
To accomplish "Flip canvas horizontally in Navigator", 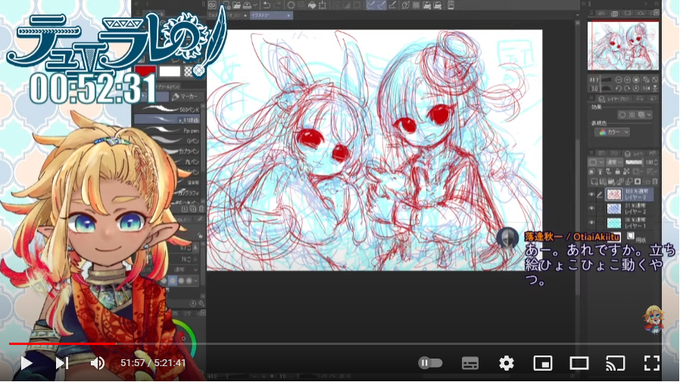I will click(x=647, y=88).
